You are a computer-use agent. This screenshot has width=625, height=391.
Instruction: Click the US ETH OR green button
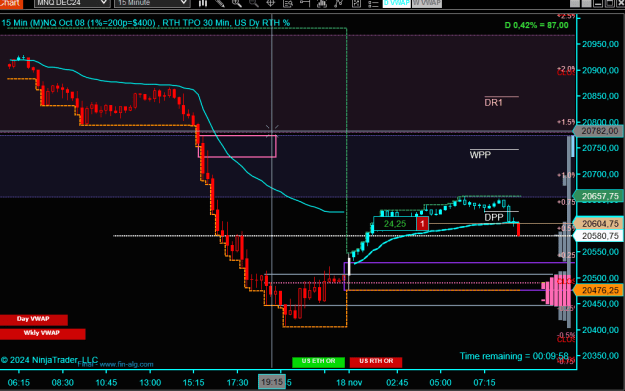point(318,362)
